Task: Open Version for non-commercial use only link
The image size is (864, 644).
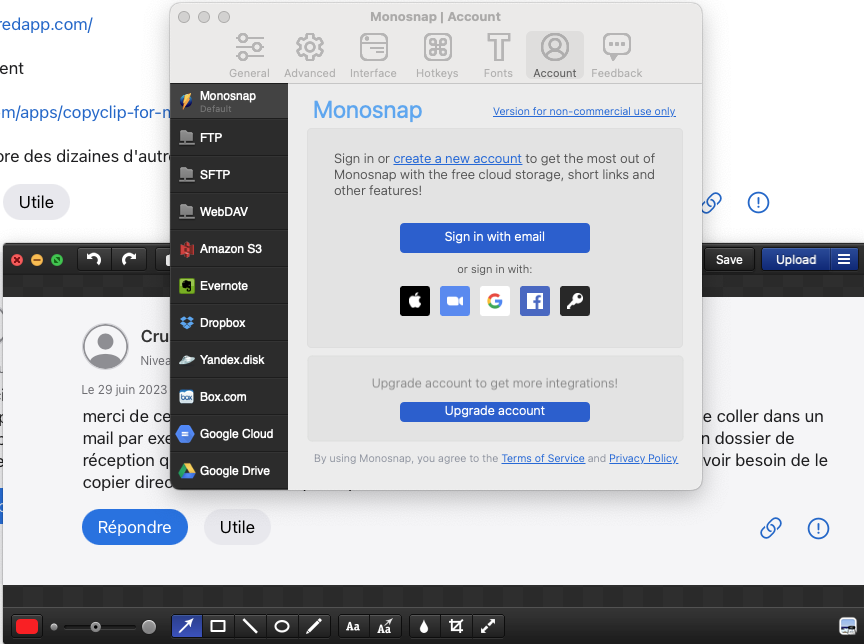Action: pos(584,111)
